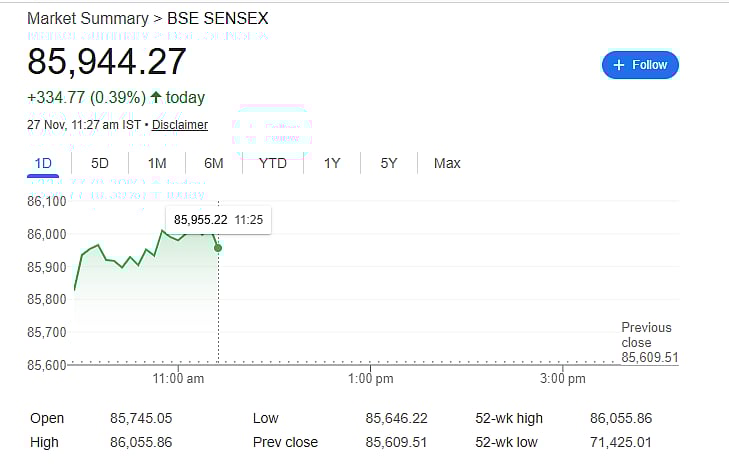Select the 1D time range tab

43,163
